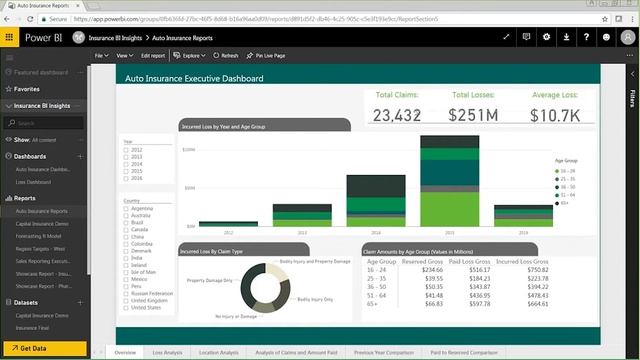The width and height of the screenshot is (640, 360).
Task: Add a new dashboard with plus icon
Action: (80, 156)
